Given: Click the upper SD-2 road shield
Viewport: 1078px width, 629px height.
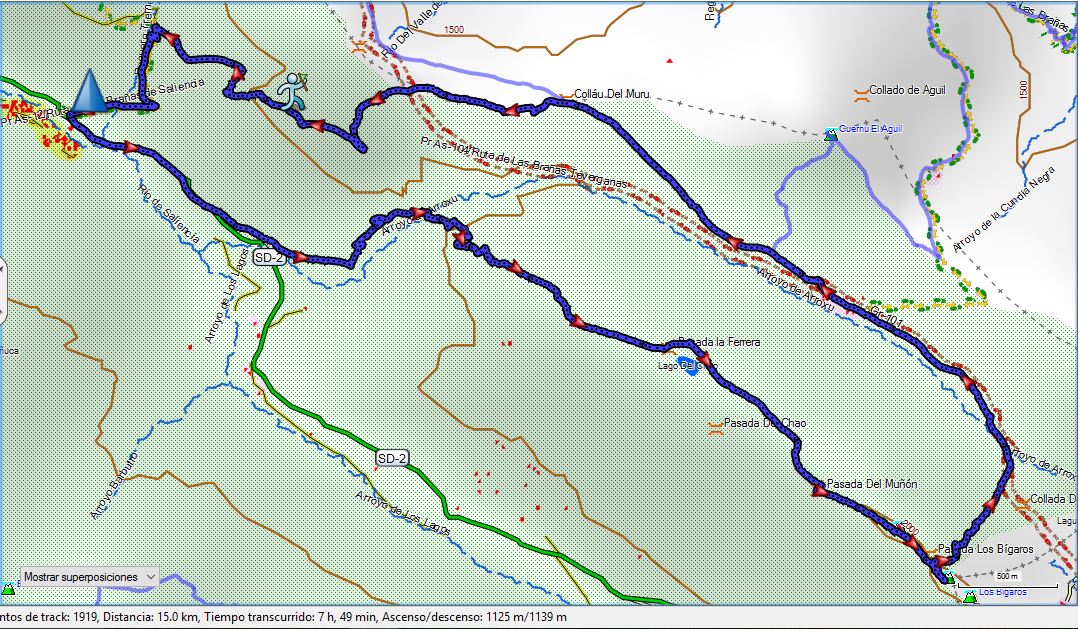Looking at the screenshot, I should (x=269, y=258).
